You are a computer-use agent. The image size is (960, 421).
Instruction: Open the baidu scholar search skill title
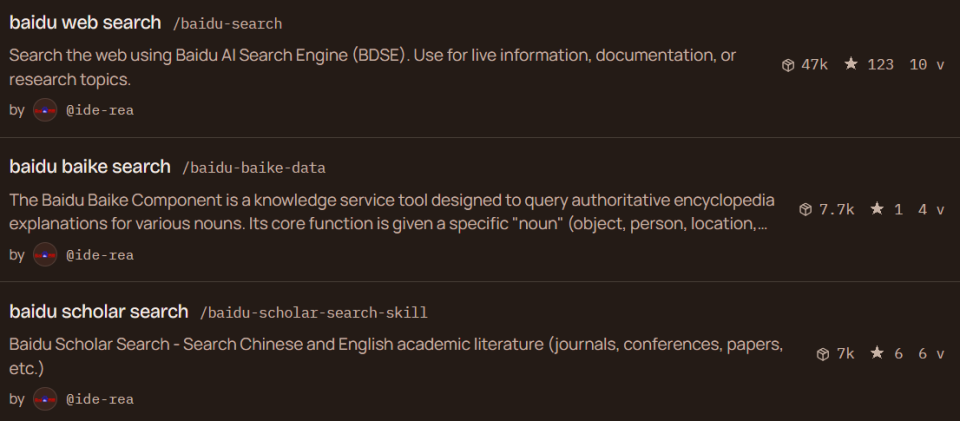coord(99,311)
